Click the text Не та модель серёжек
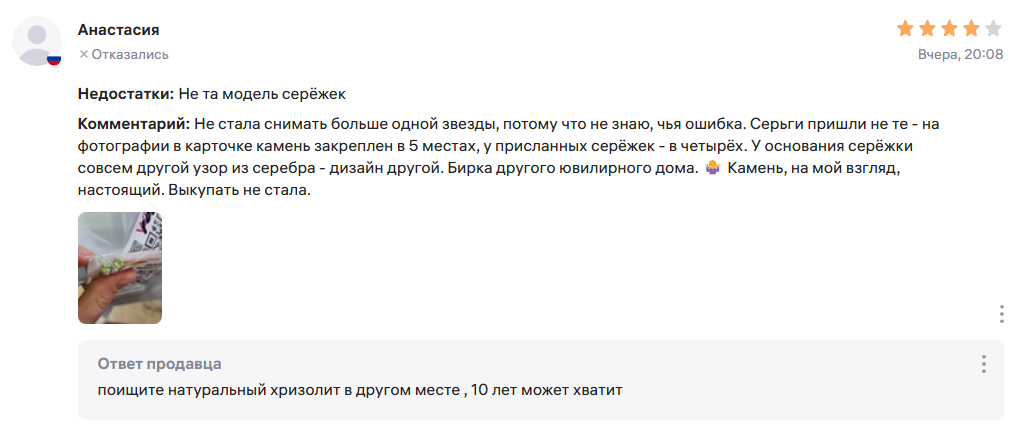This screenshot has width=1019, height=436. click(x=262, y=95)
